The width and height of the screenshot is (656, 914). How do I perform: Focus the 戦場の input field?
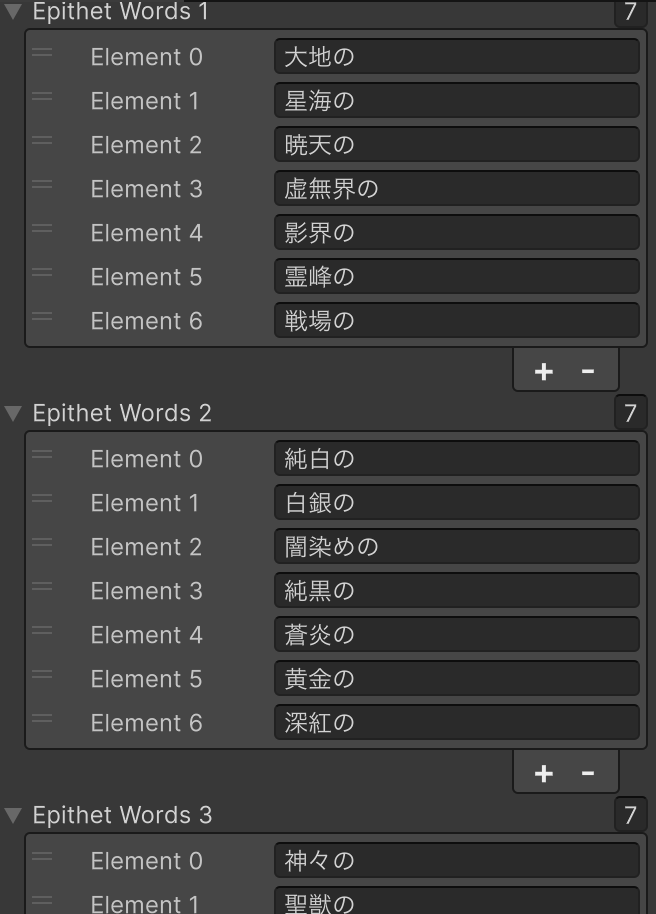[x=456, y=321]
